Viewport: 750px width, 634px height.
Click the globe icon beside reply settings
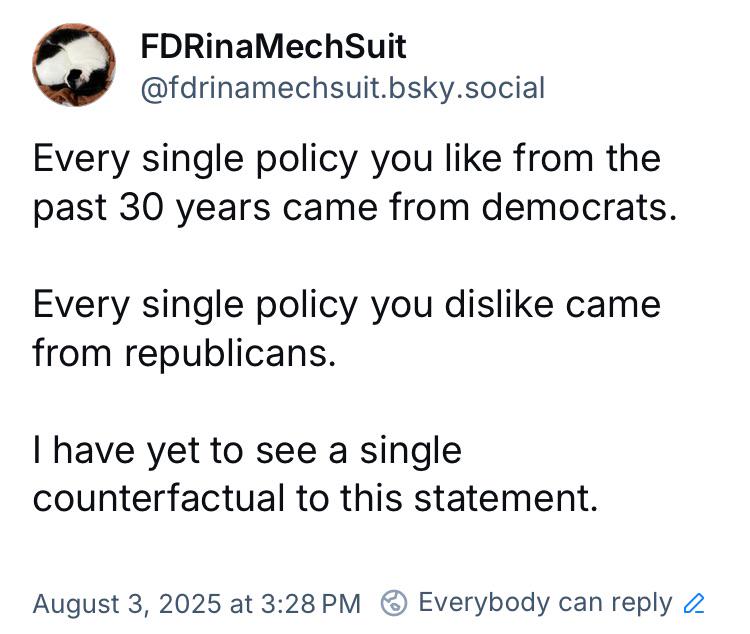tap(394, 603)
